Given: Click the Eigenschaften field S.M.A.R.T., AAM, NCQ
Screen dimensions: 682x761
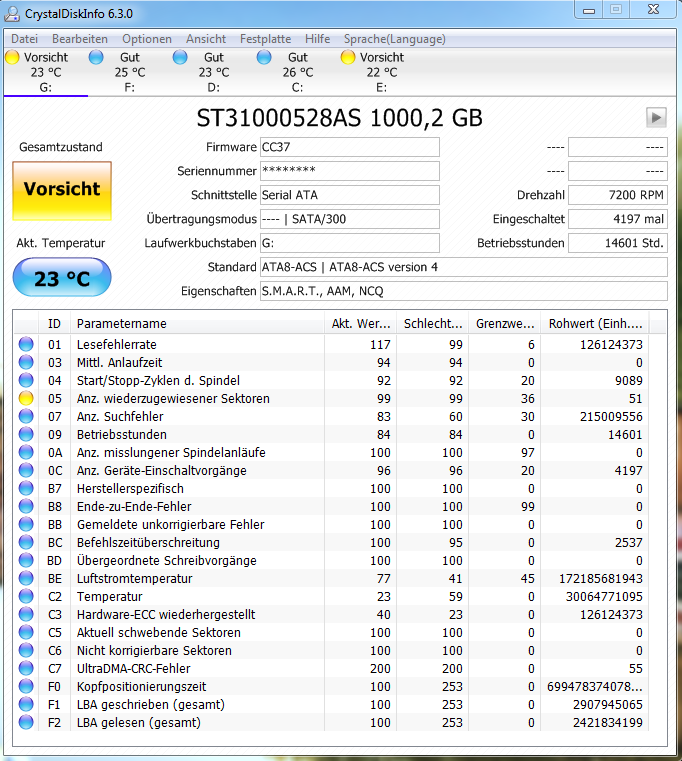Looking at the screenshot, I should point(464,291).
